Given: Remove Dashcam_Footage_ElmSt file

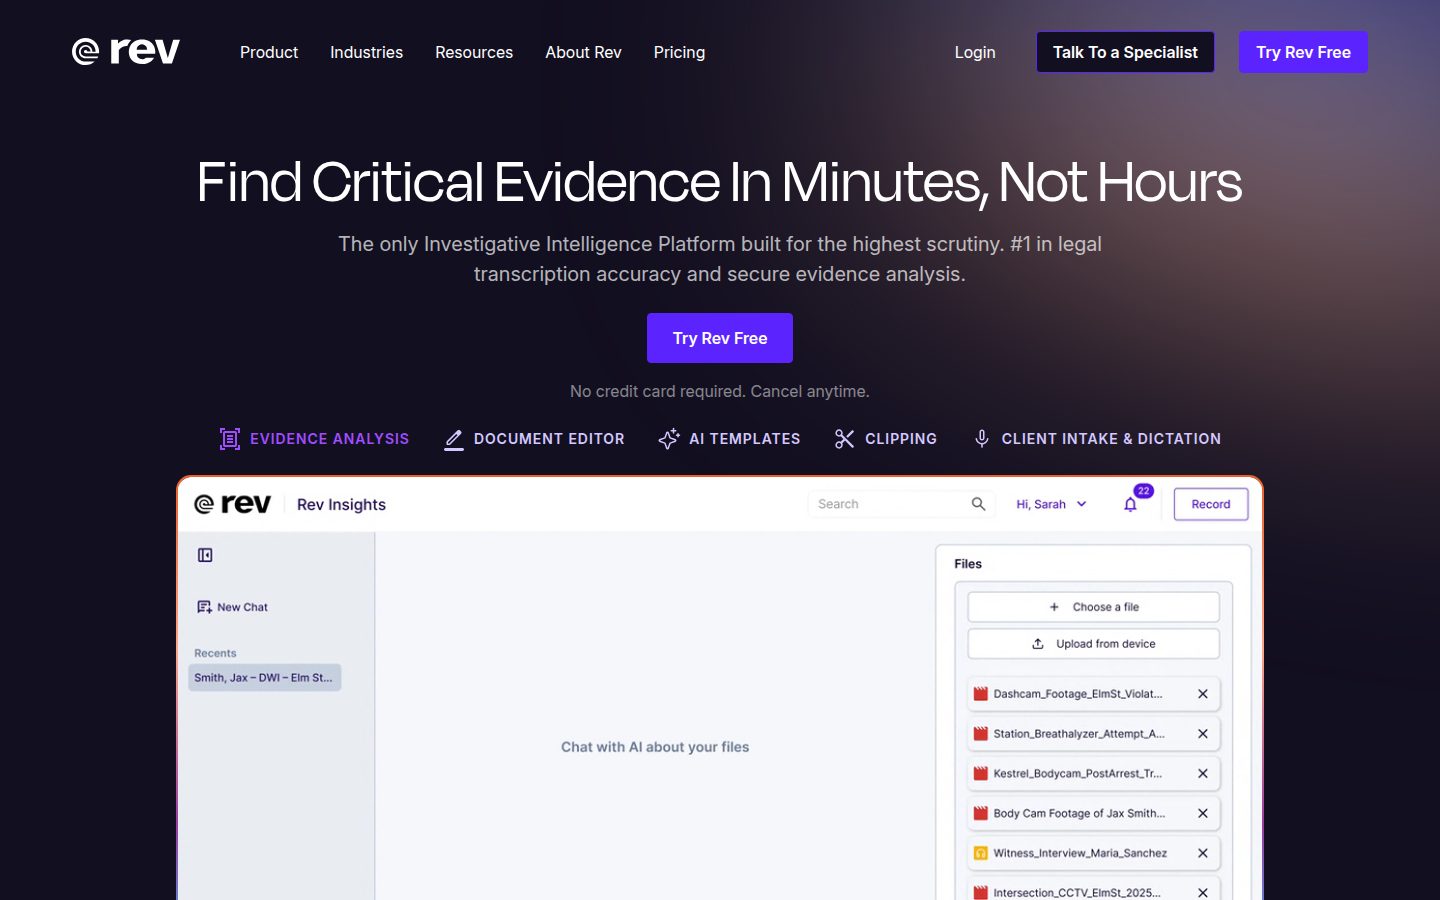Looking at the screenshot, I should point(1203,694).
